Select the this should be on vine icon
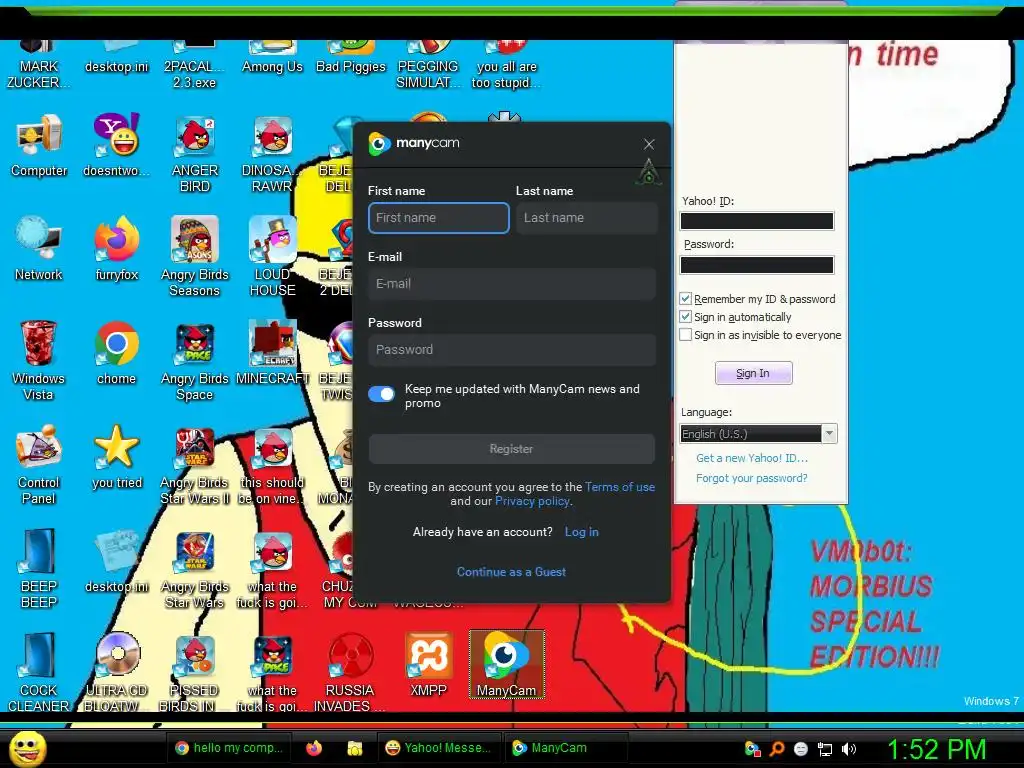The width and height of the screenshot is (1024, 768). [x=272, y=464]
